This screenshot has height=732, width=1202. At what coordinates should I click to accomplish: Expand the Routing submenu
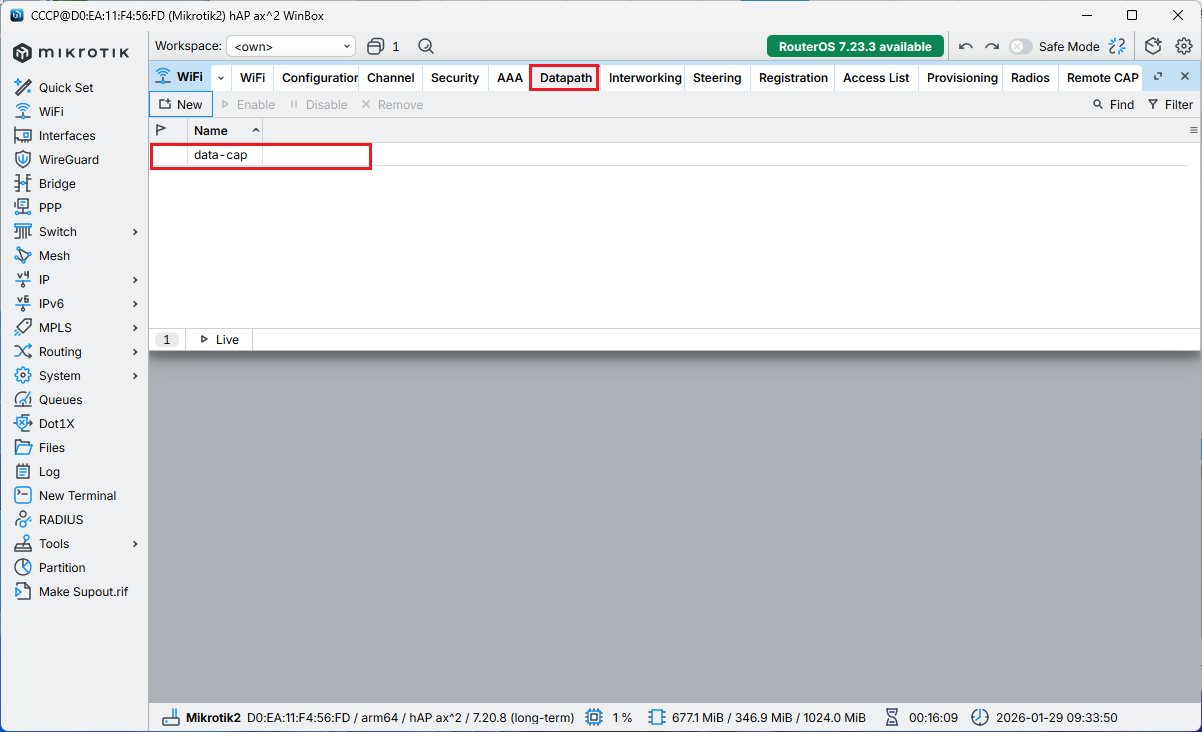pyautogui.click(x=135, y=351)
